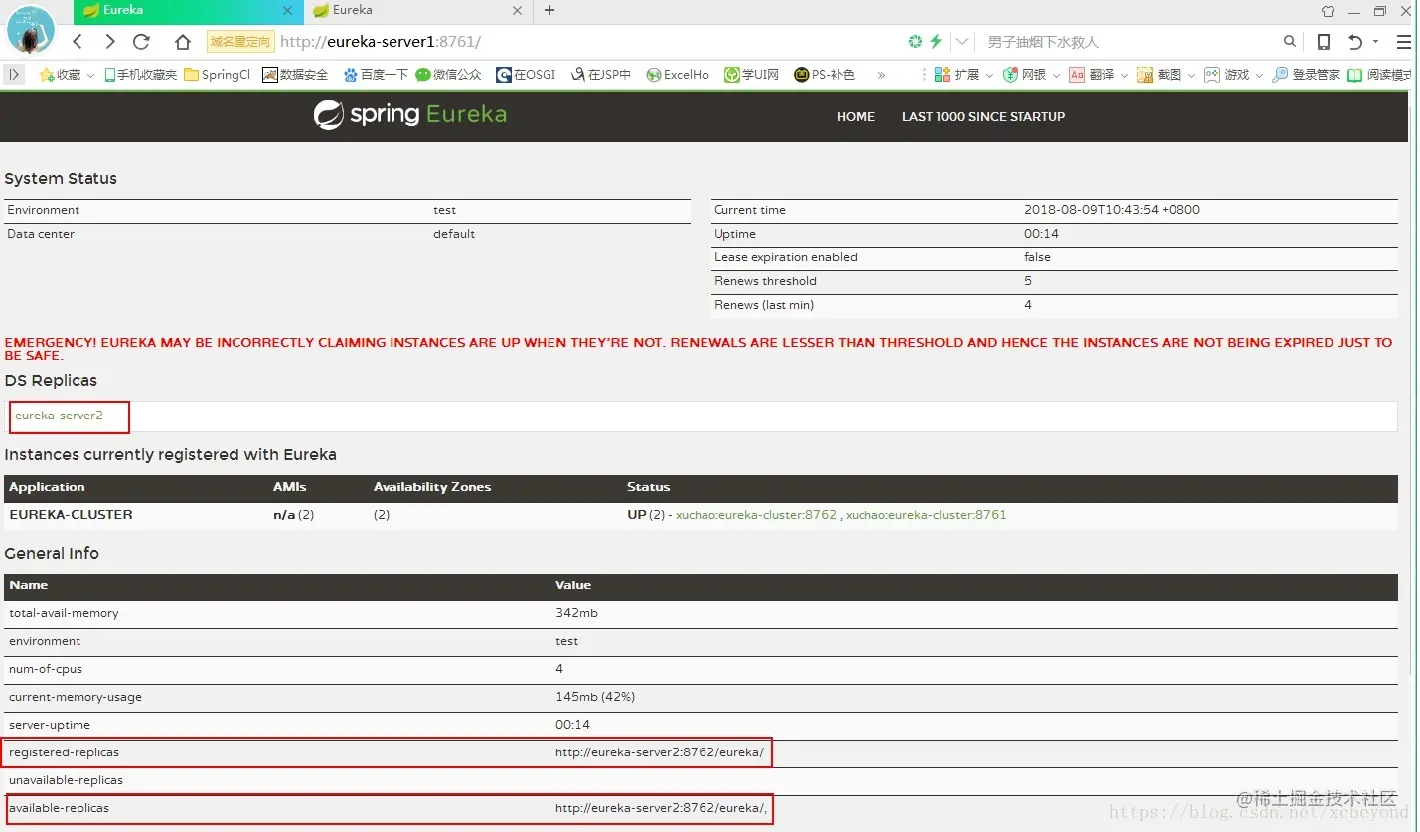Open the eureka-server2 replica link
Viewport: 1420px width, 832px height.
click(59, 415)
